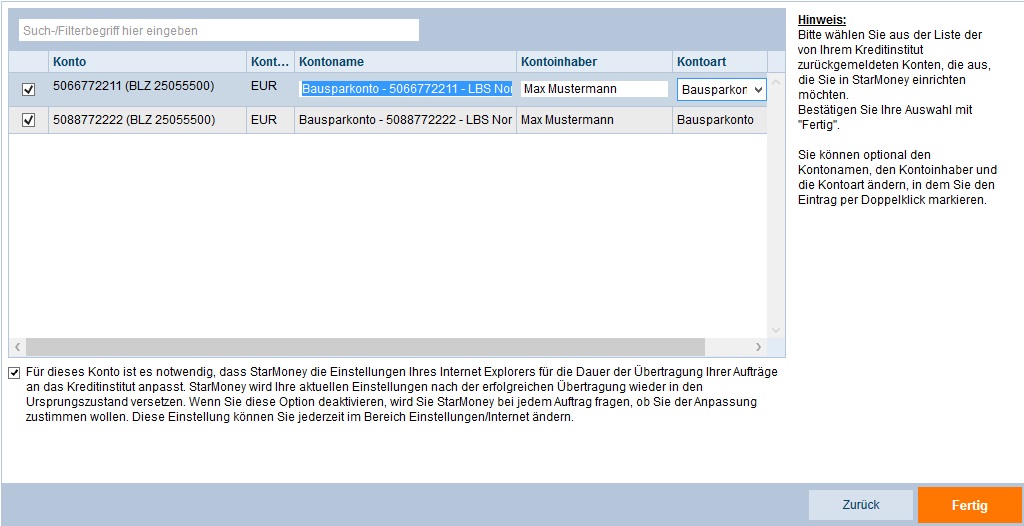Click the horizontal scrollbar thumb
The width and height of the screenshot is (1024, 526).
(366, 347)
